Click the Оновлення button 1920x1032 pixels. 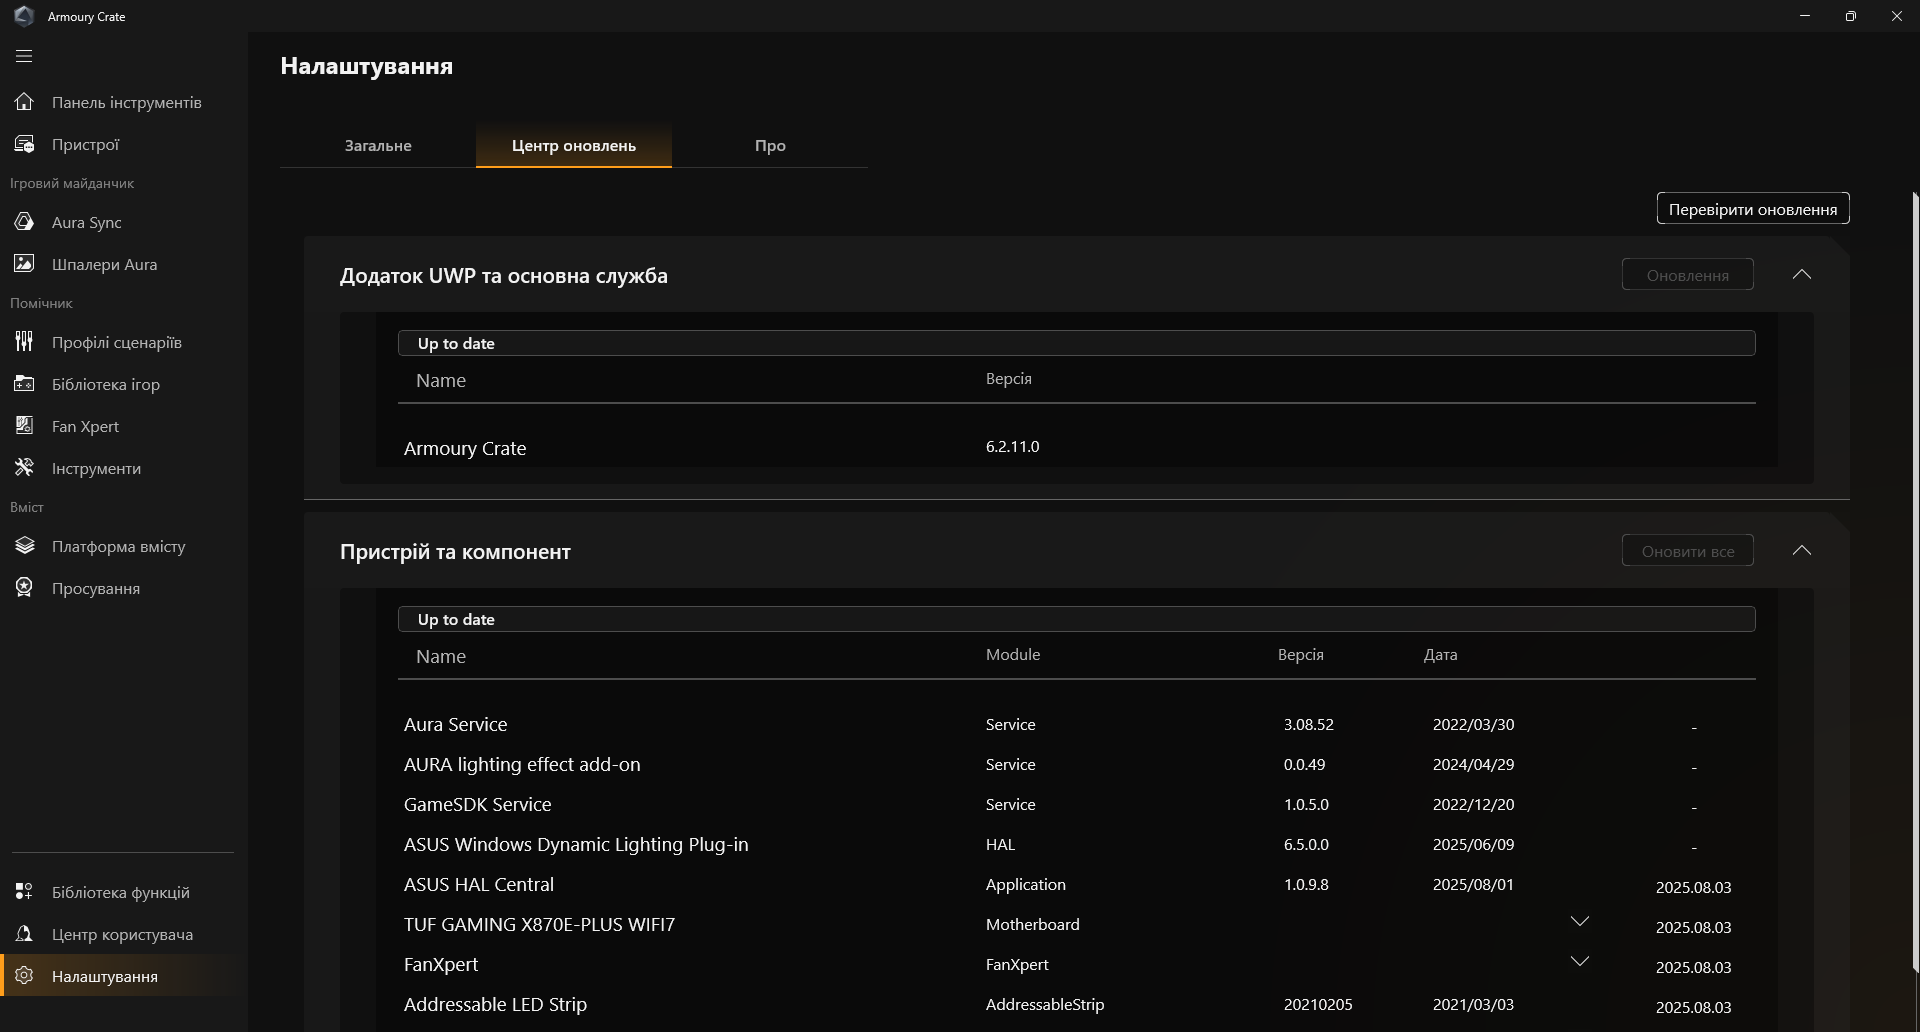[x=1688, y=275]
